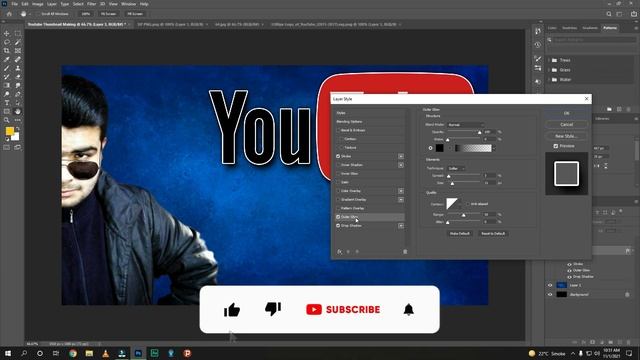640x360 pixels.
Task: Click the Reset to Default button
Action: click(x=493, y=233)
